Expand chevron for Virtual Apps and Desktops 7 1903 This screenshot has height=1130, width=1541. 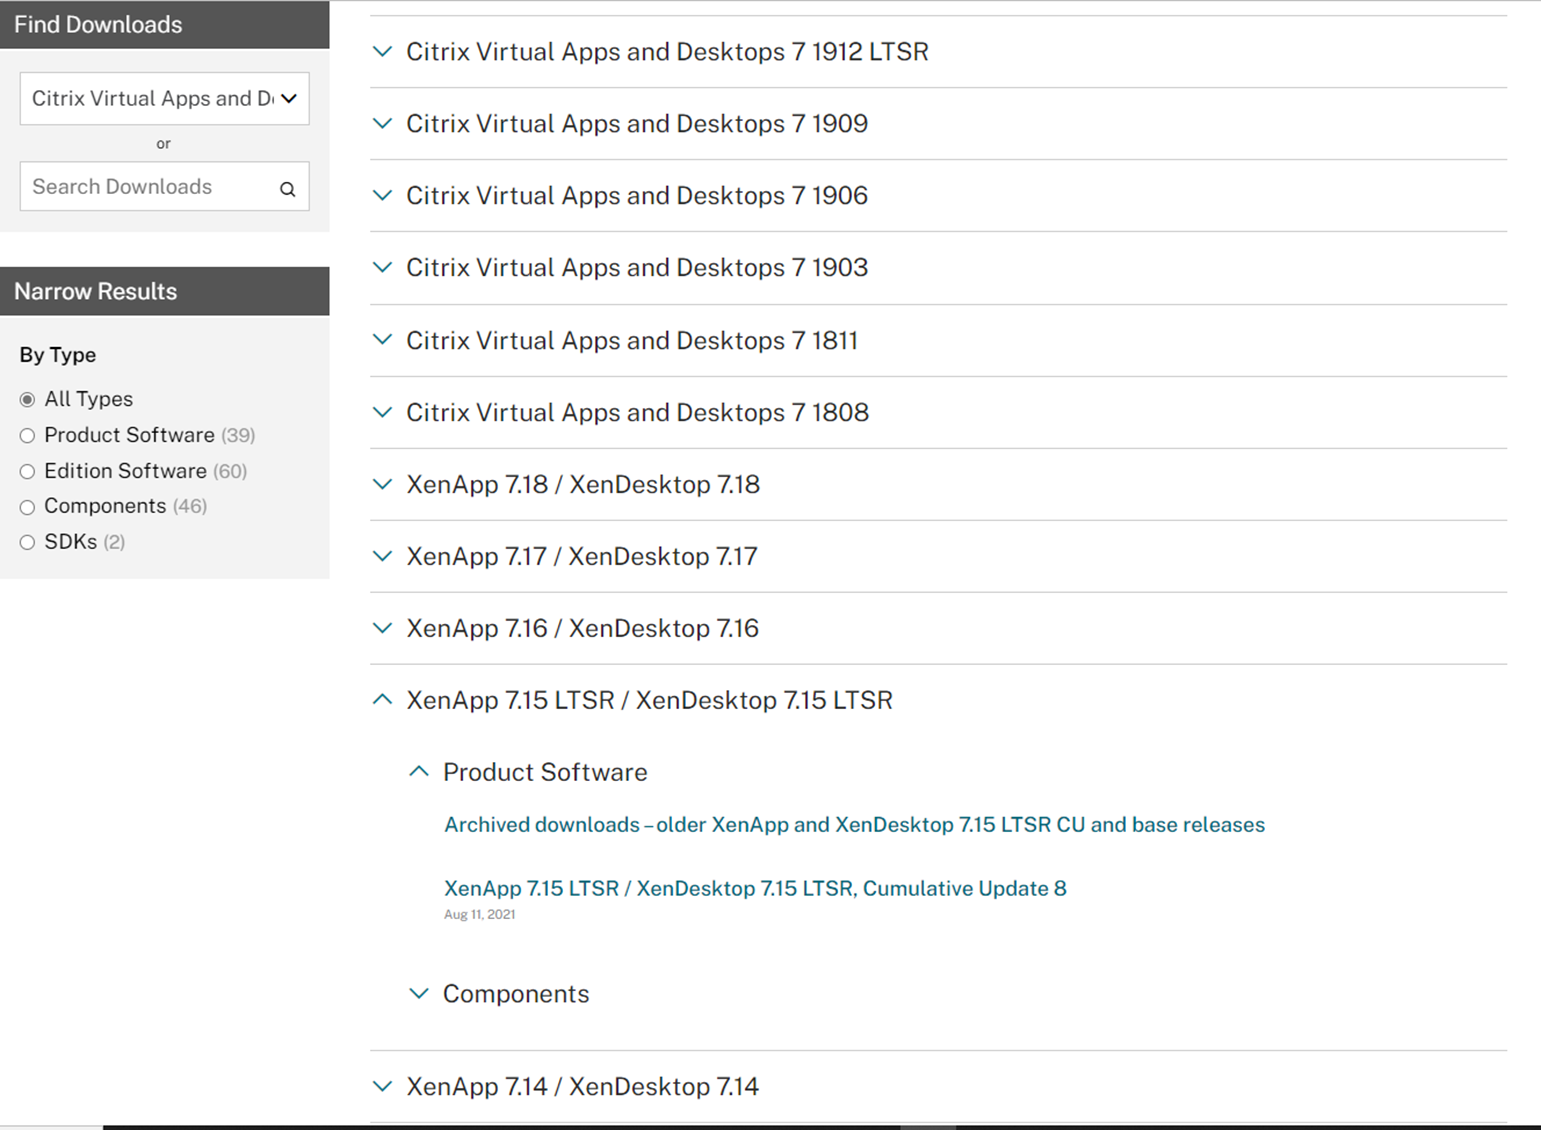tap(382, 267)
